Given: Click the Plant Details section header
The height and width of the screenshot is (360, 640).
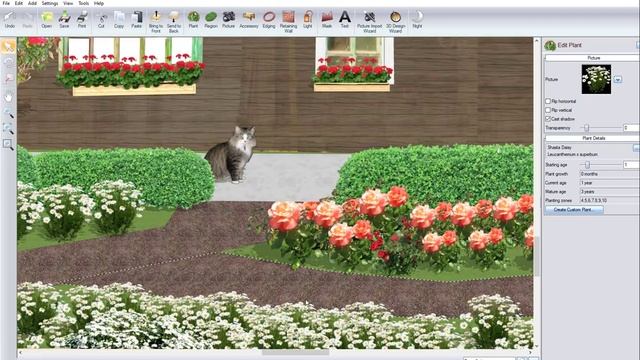Looking at the screenshot, I should [x=593, y=138].
